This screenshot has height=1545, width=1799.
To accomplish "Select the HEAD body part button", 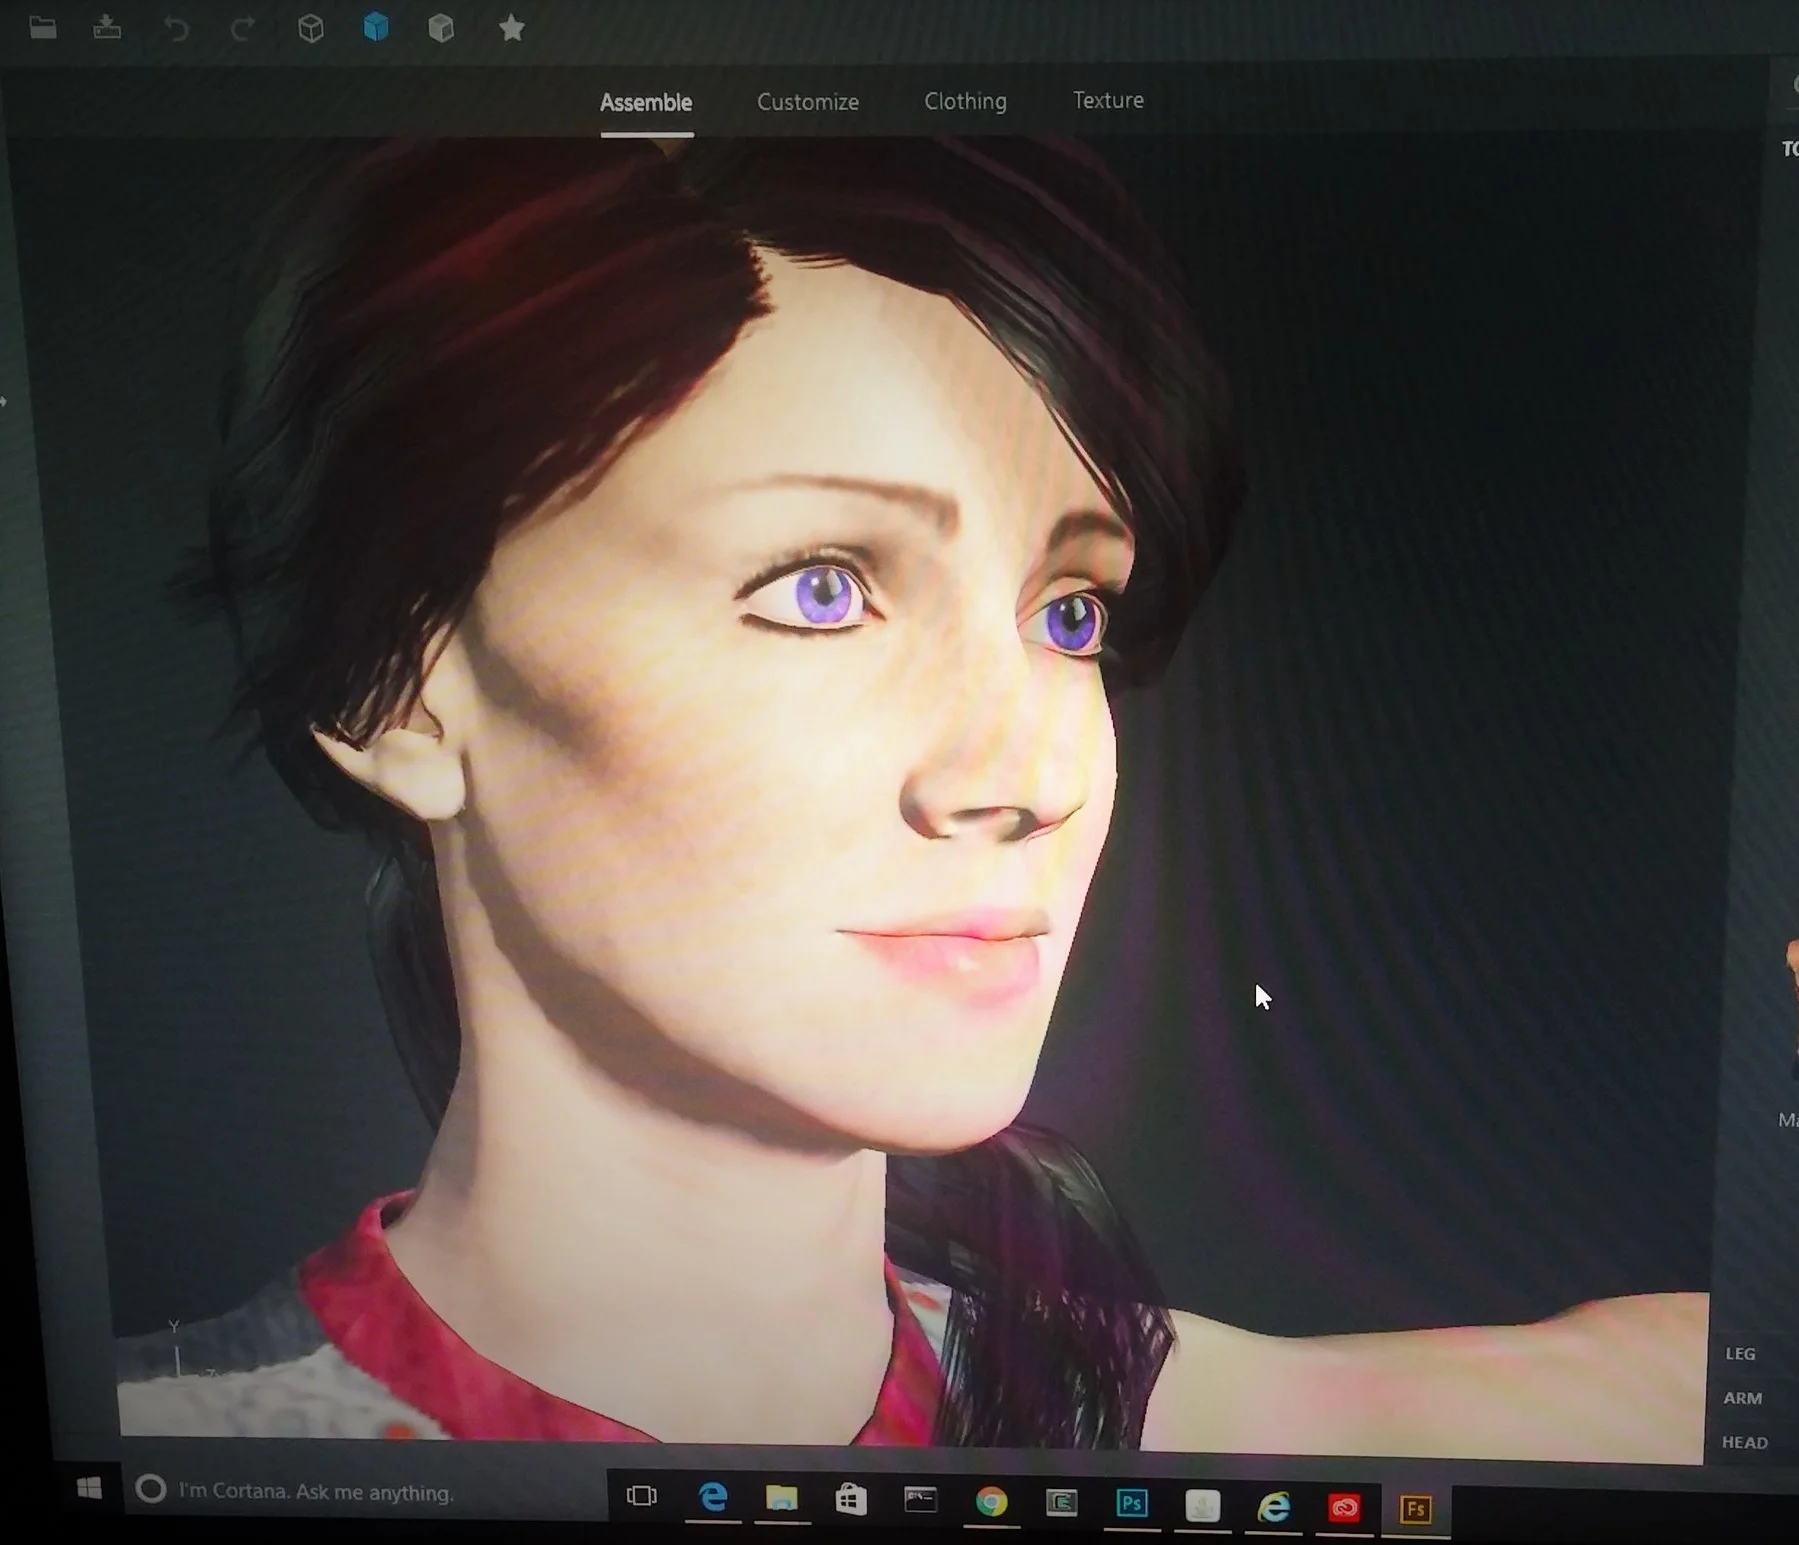I will [1745, 1442].
